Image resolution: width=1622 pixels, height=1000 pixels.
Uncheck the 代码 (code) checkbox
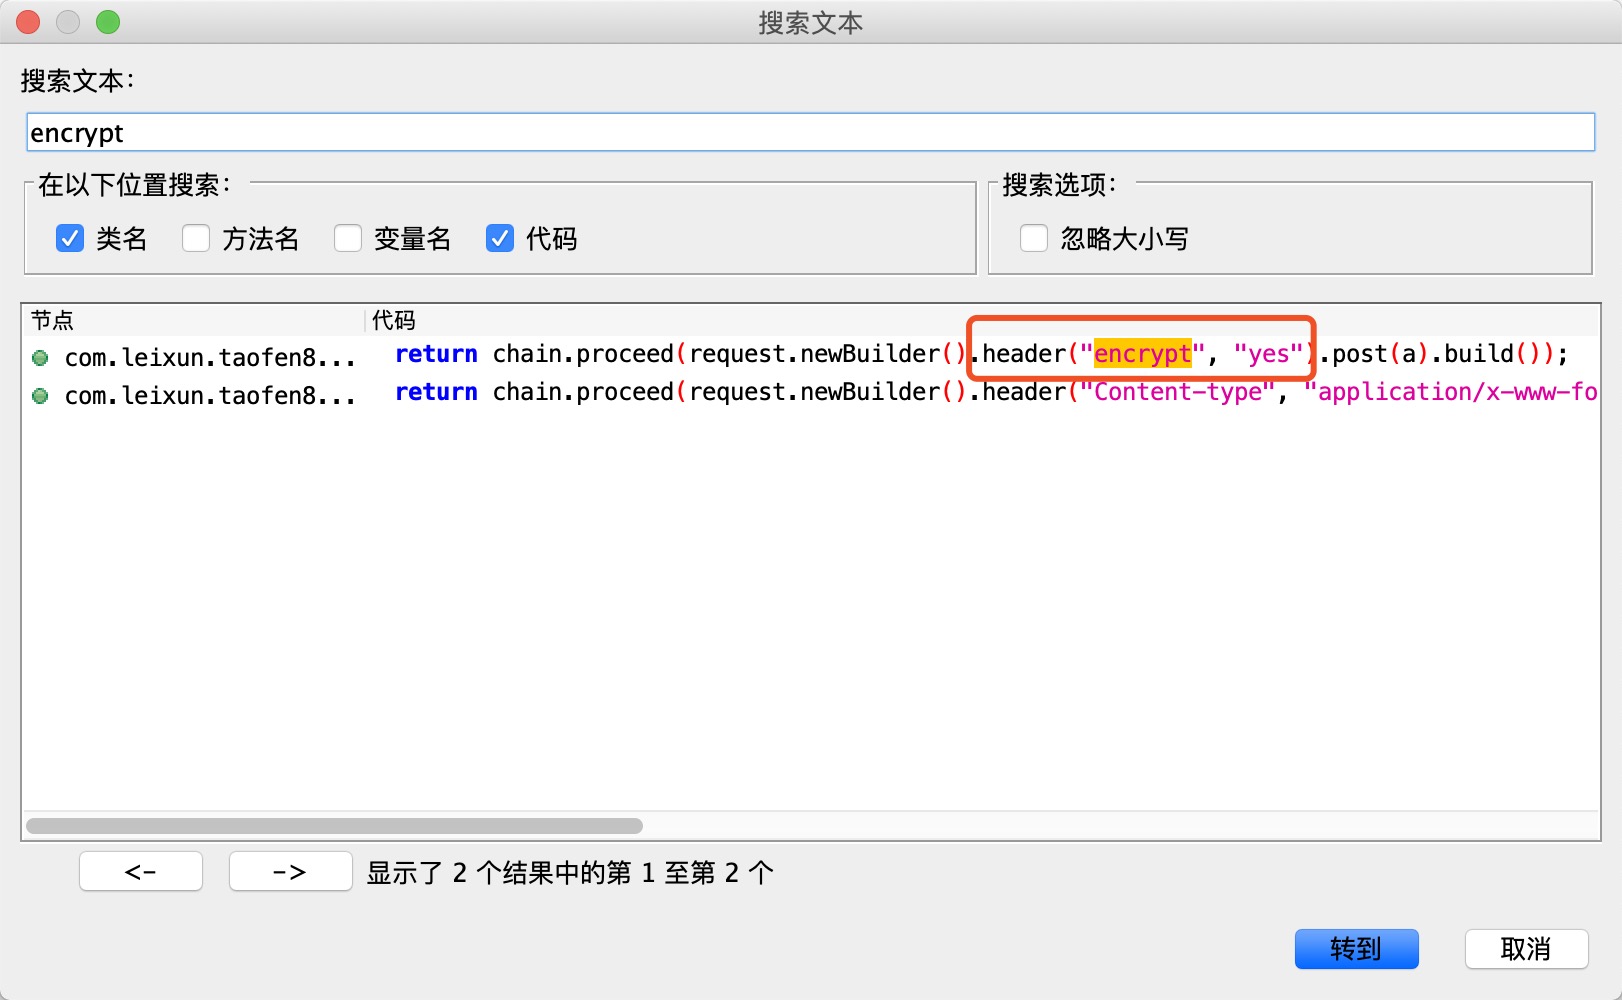point(500,238)
